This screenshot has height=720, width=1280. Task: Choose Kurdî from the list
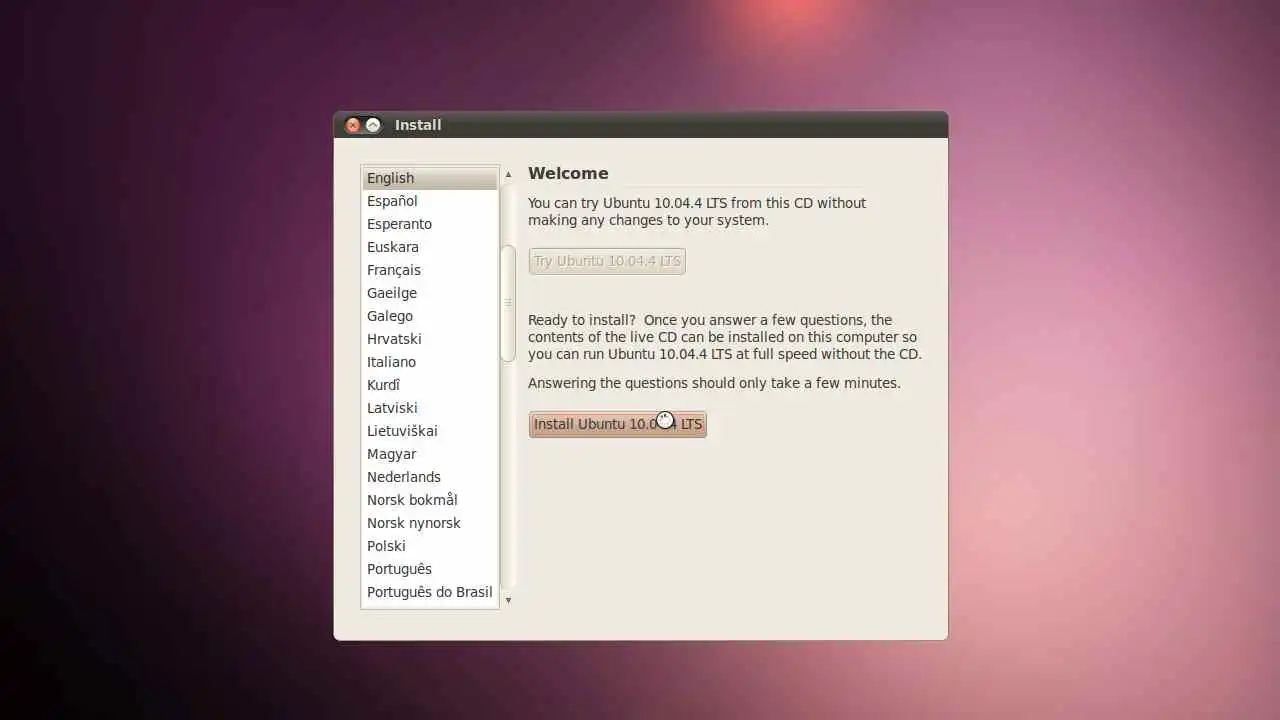(430, 385)
